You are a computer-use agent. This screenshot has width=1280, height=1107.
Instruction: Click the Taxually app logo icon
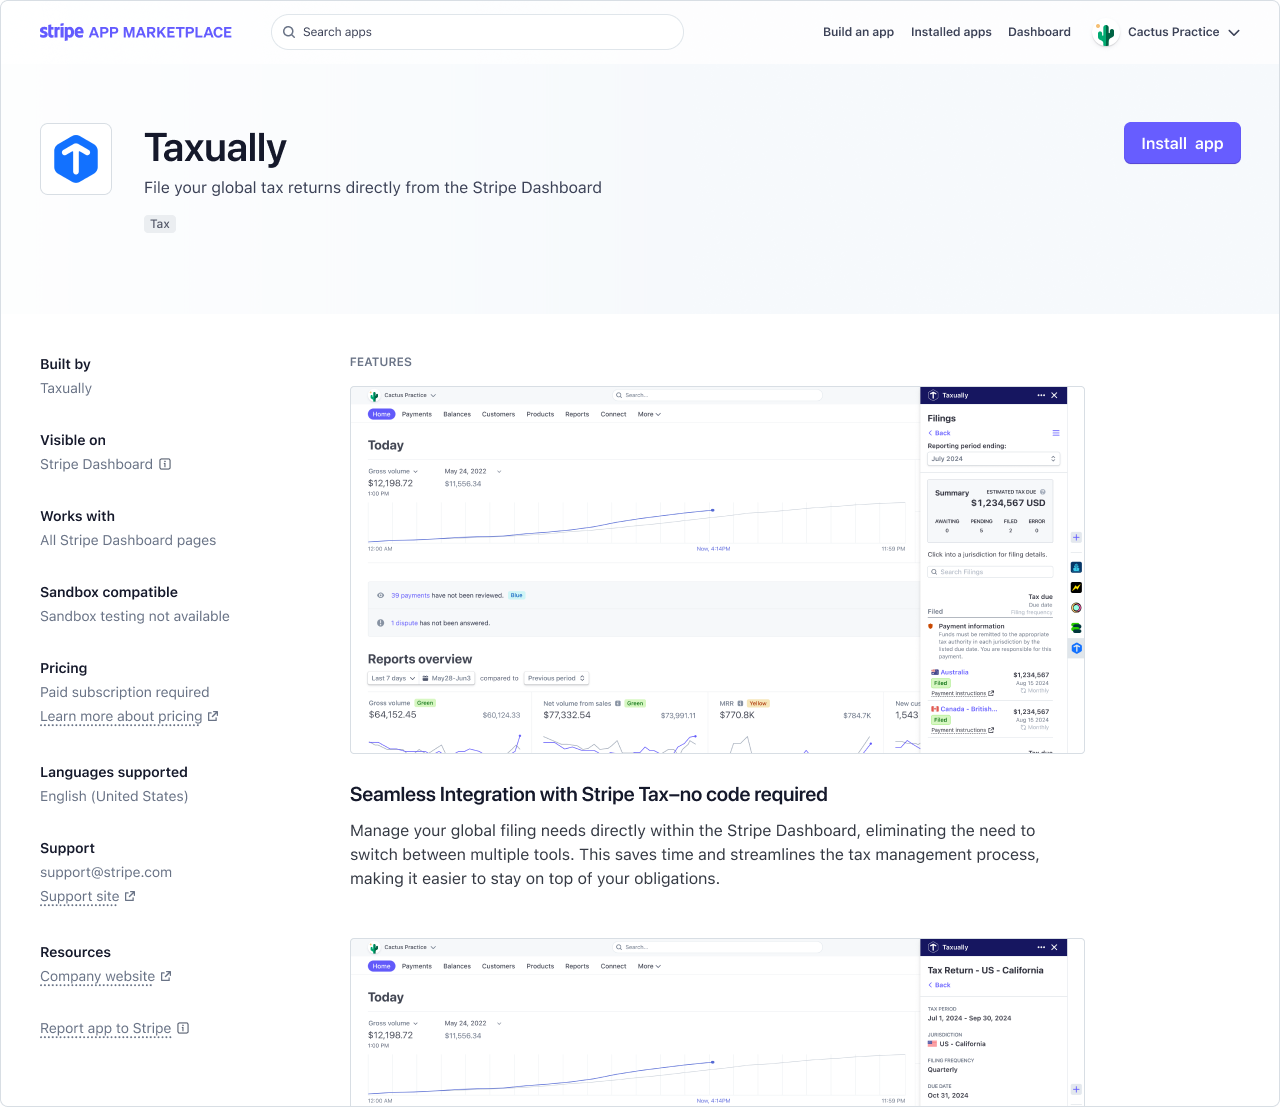coord(76,159)
